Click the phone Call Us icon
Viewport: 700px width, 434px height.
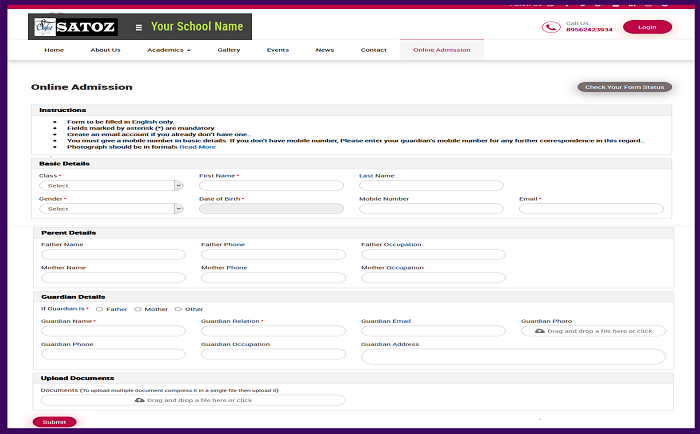(551, 27)
